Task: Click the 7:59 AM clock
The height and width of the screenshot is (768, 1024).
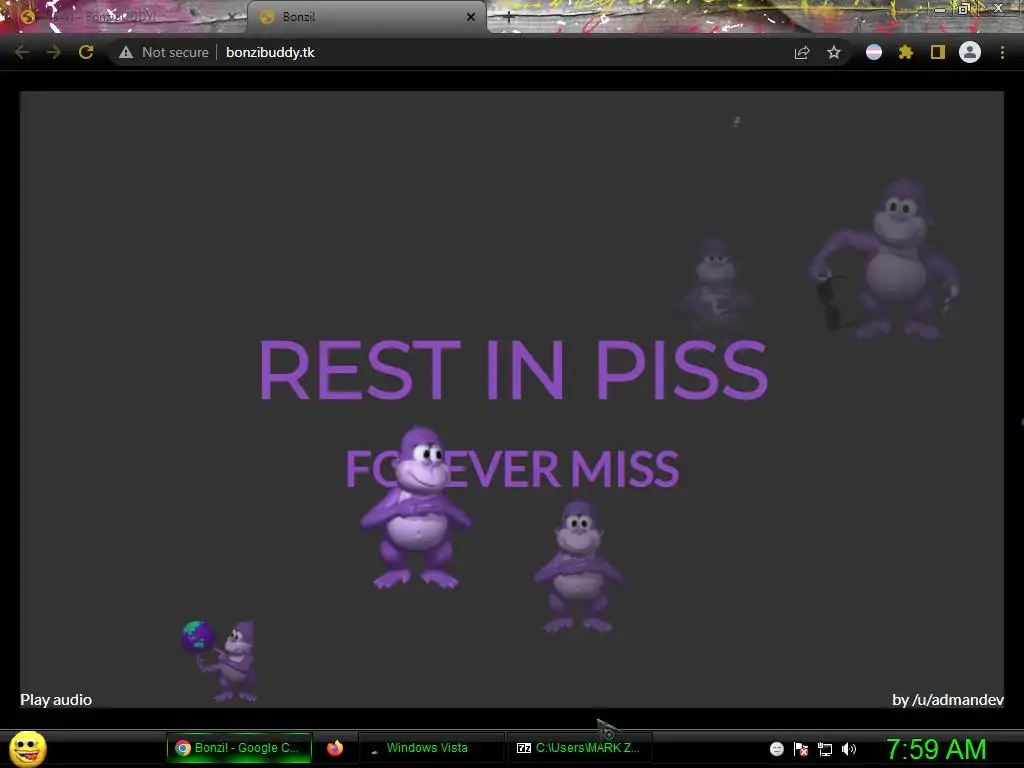Action: (936, 749)
